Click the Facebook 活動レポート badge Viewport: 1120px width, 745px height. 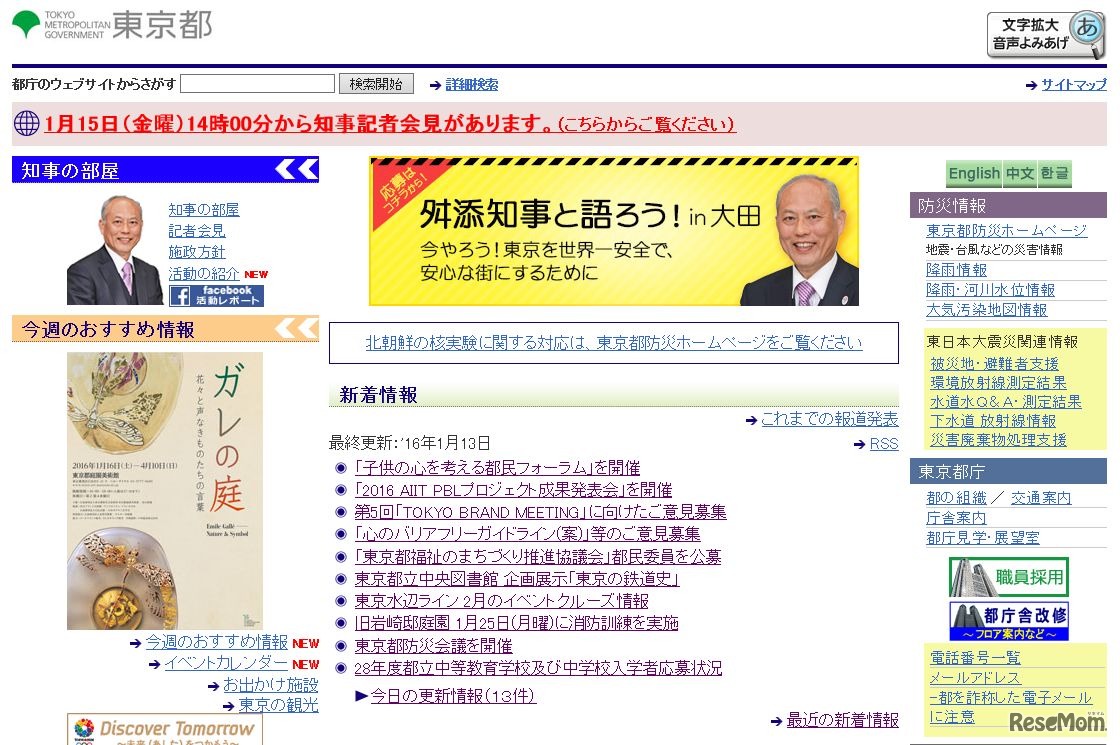216,296
